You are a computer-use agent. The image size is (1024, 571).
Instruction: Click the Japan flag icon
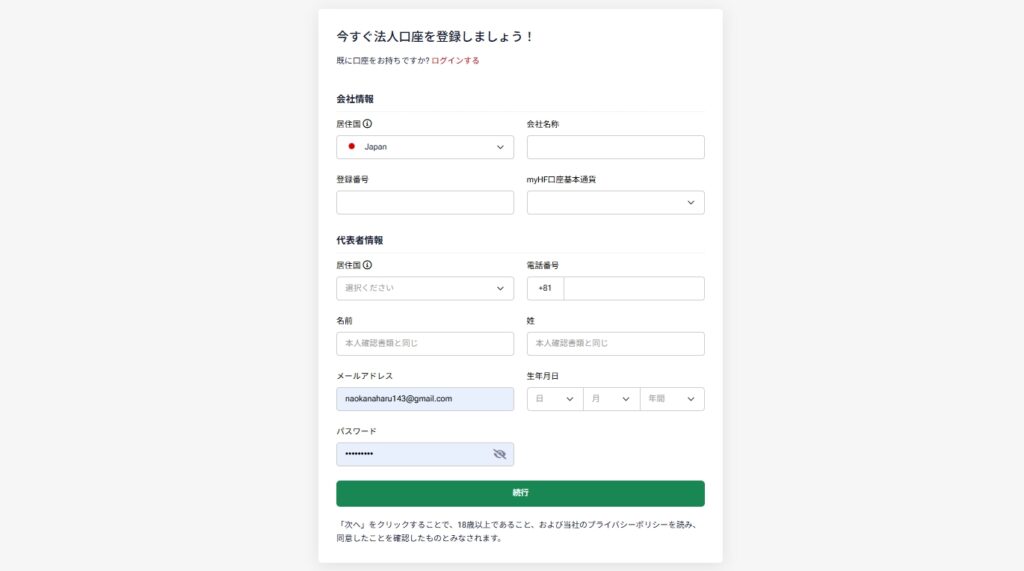351,147
